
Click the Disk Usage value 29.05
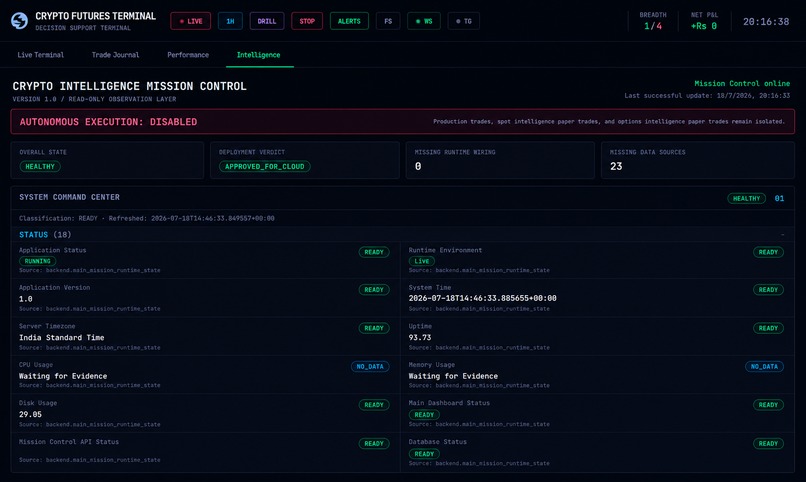30,415
